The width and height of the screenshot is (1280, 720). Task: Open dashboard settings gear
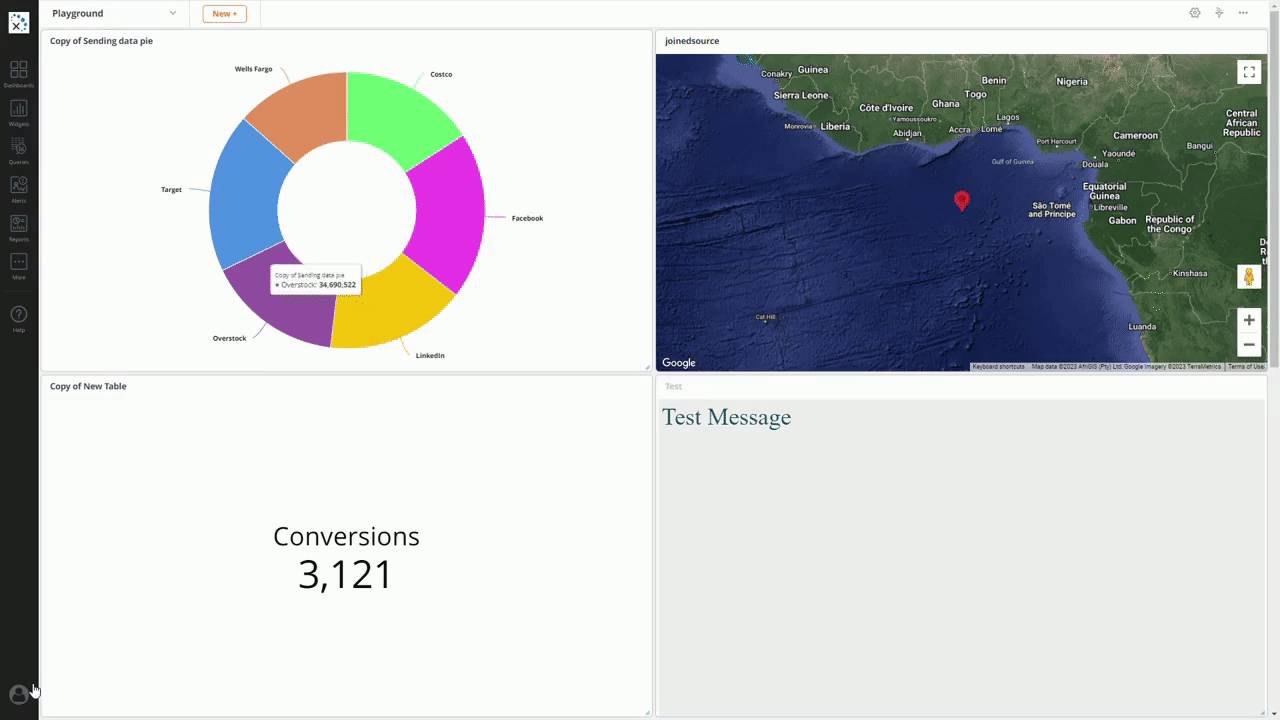click(x=1194, y=13)
